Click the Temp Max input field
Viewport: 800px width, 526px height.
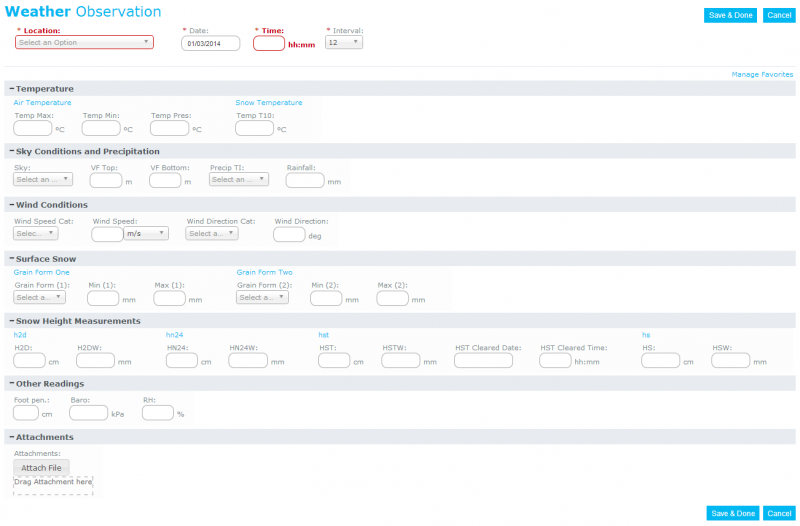33,128
